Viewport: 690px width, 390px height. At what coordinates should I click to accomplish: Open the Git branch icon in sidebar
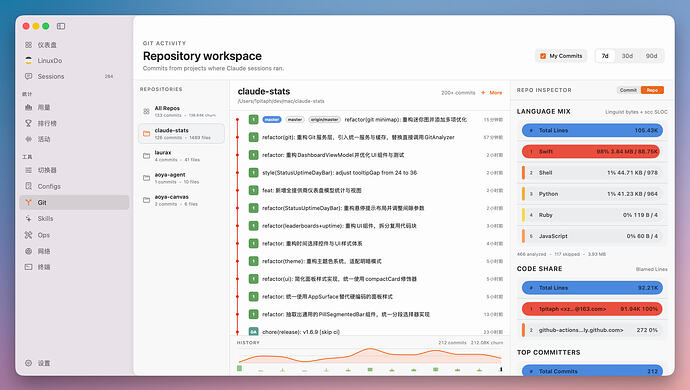click(29, 202)
